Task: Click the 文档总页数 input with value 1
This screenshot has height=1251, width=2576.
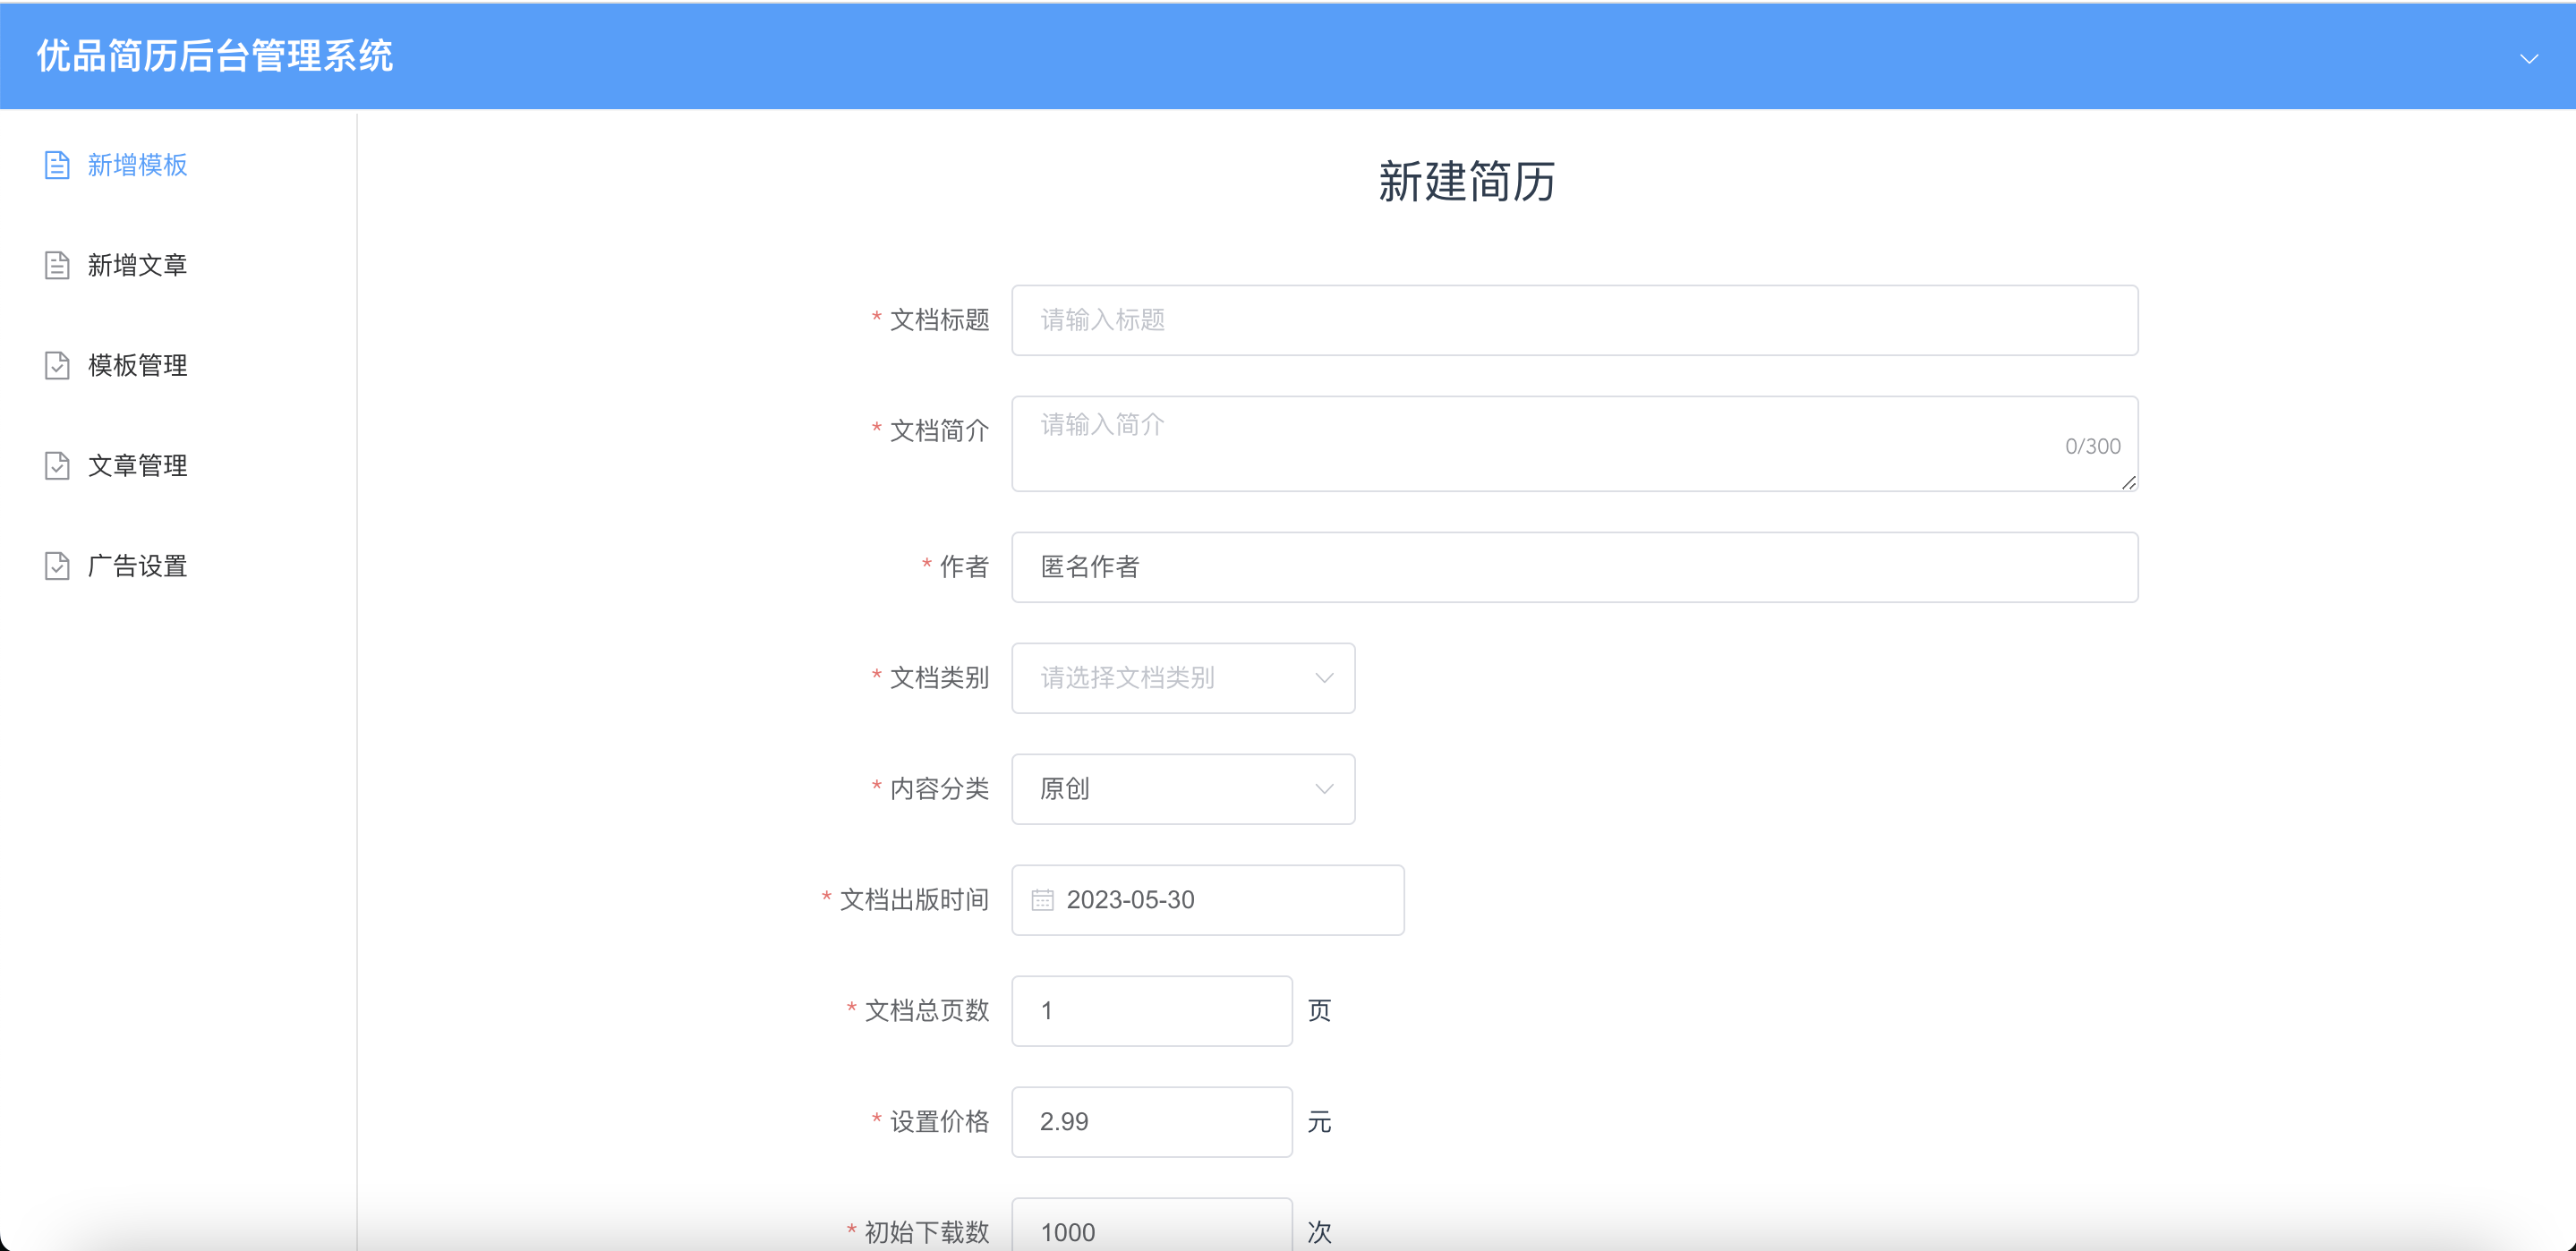Action: 1152,1011
